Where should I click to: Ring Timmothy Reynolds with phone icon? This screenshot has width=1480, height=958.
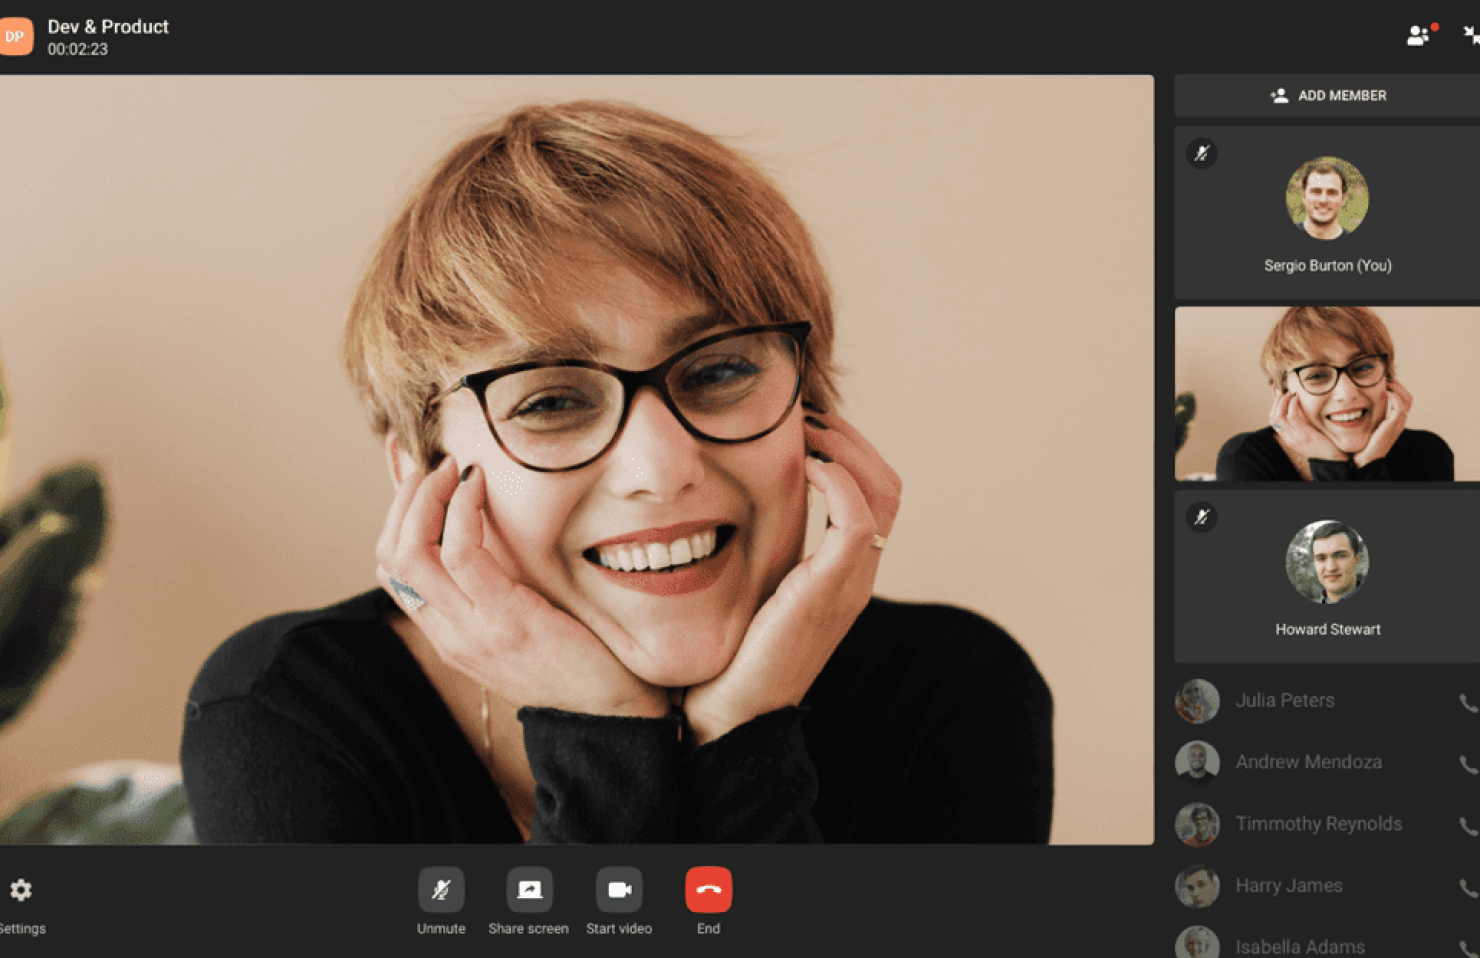(1467, 826)
